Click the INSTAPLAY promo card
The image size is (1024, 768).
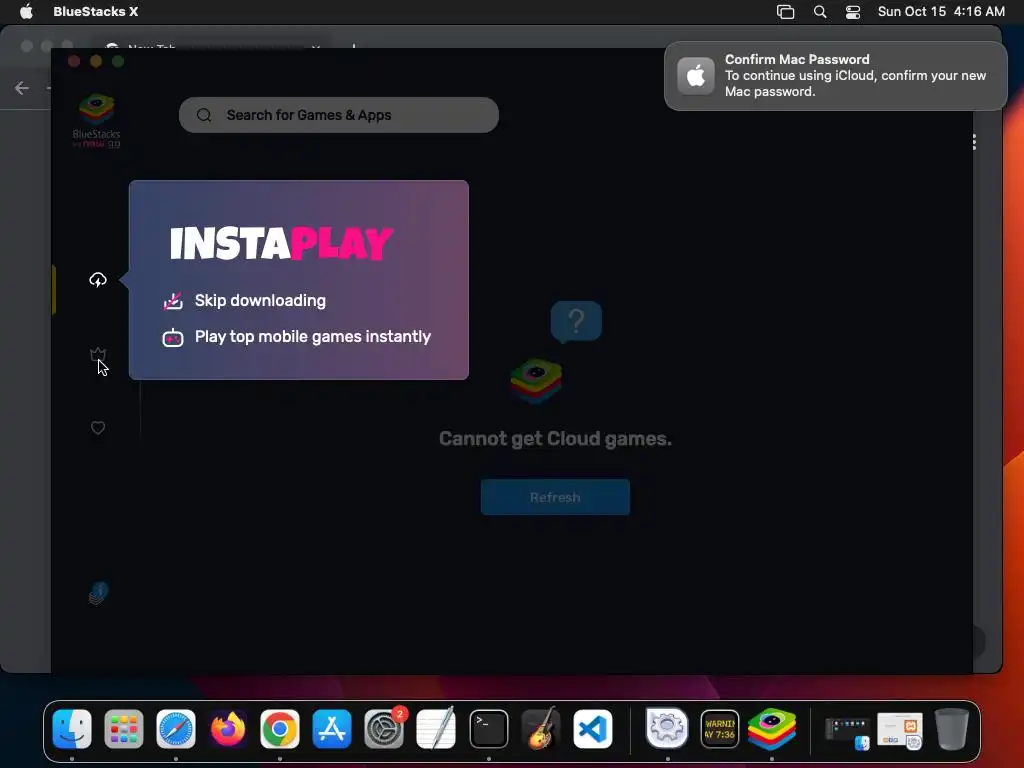pos(298,280)
